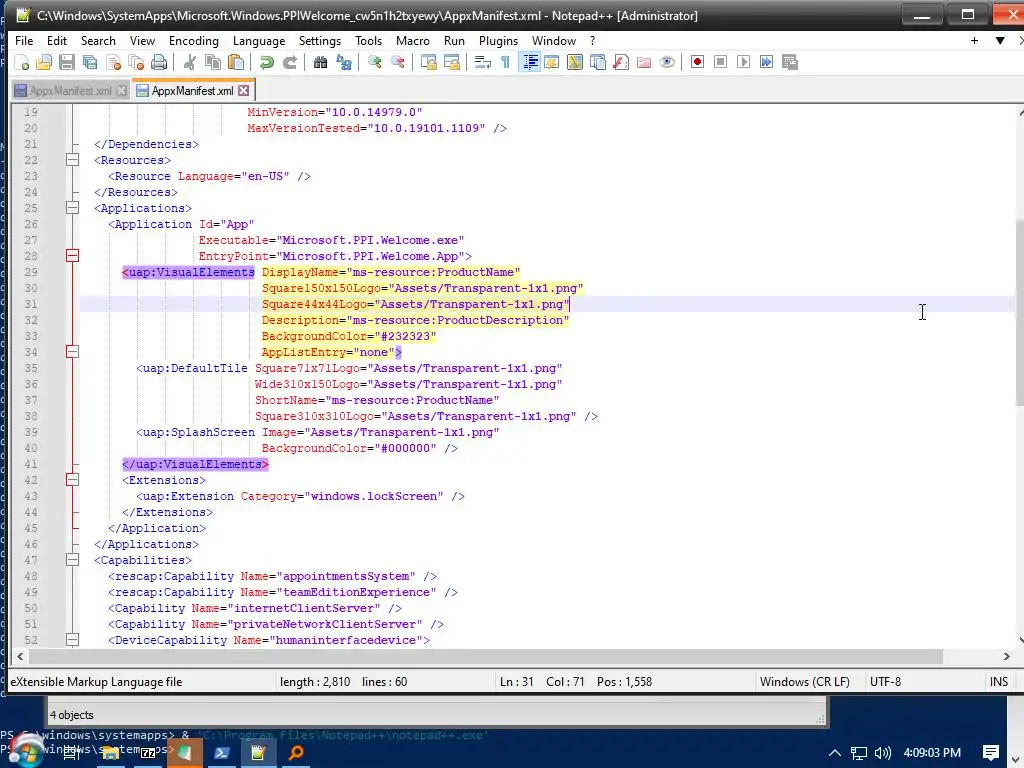Viewport: 1024px width, 768px height.
Task: Toggle Show All Characters pilcrow icon
Action: point(505,62)
